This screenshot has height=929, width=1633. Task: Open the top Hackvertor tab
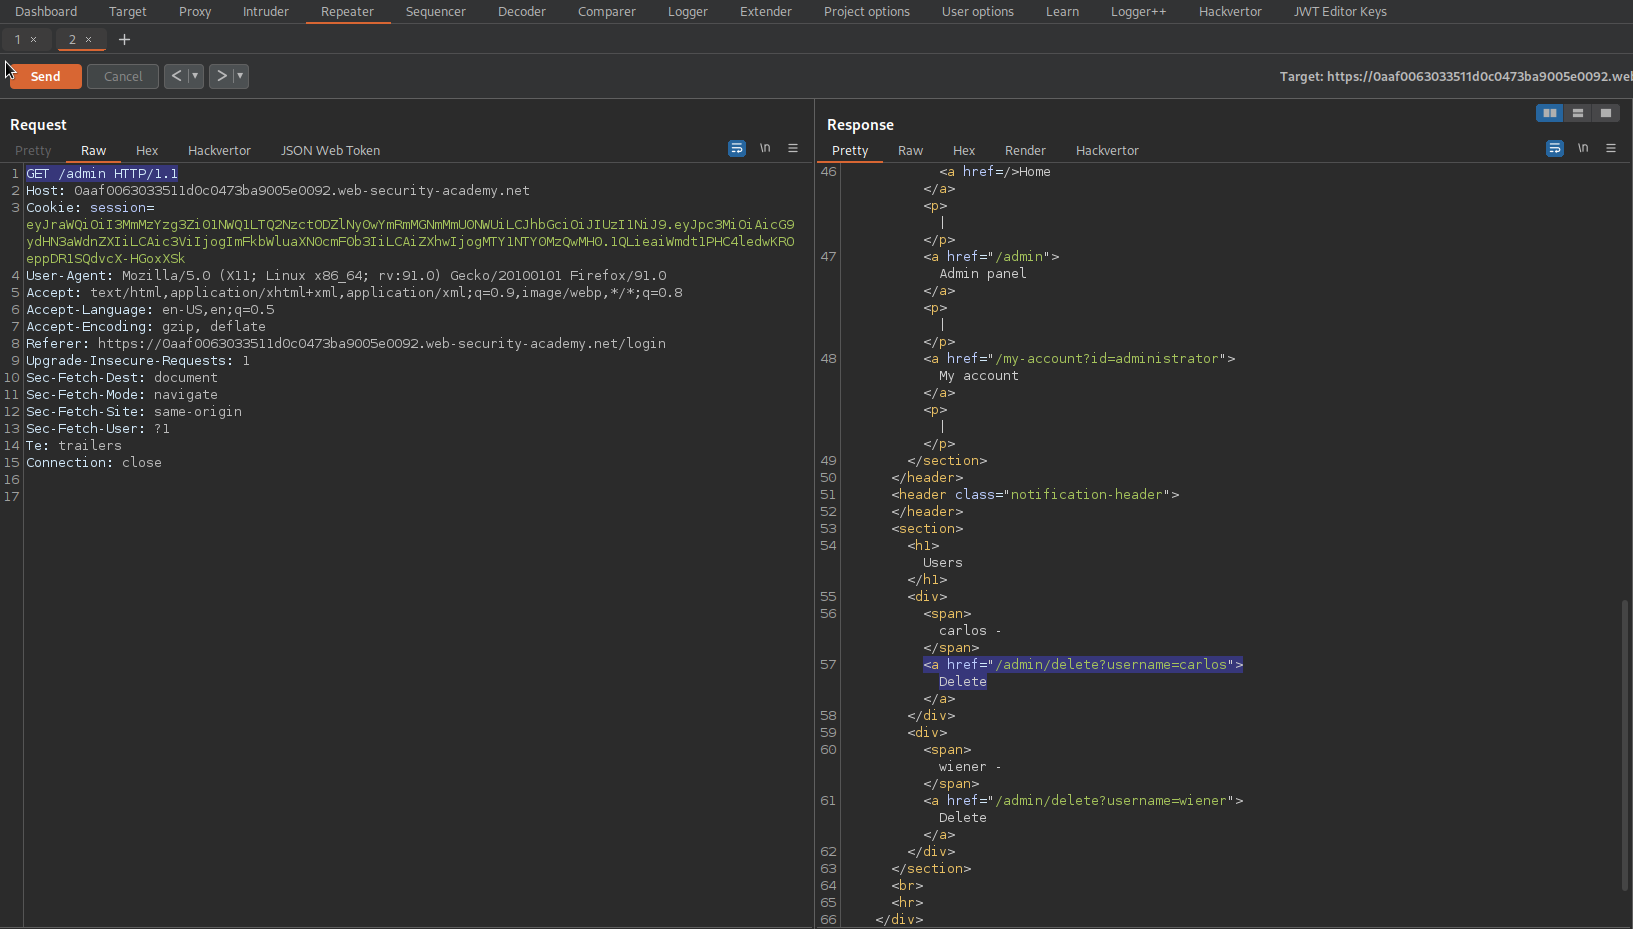pos(1230,12)
